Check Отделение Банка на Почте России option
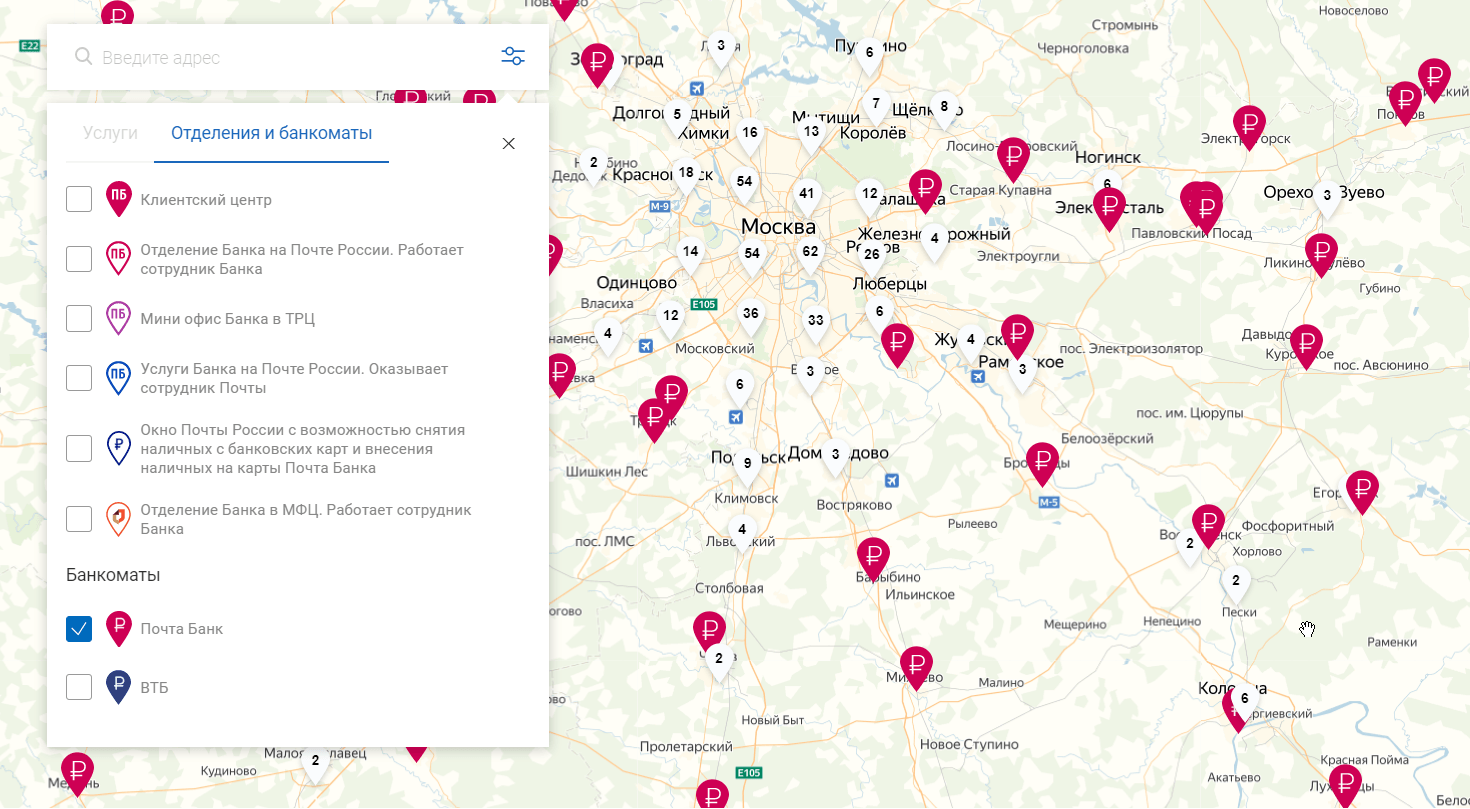Viewport: 1470px width, 809px height. [79, 259]
